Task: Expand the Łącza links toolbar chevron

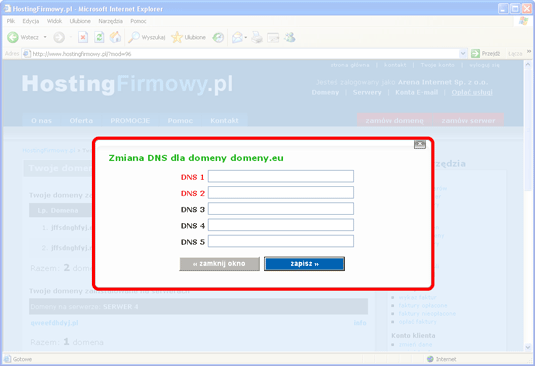Action: coord(529,52)
